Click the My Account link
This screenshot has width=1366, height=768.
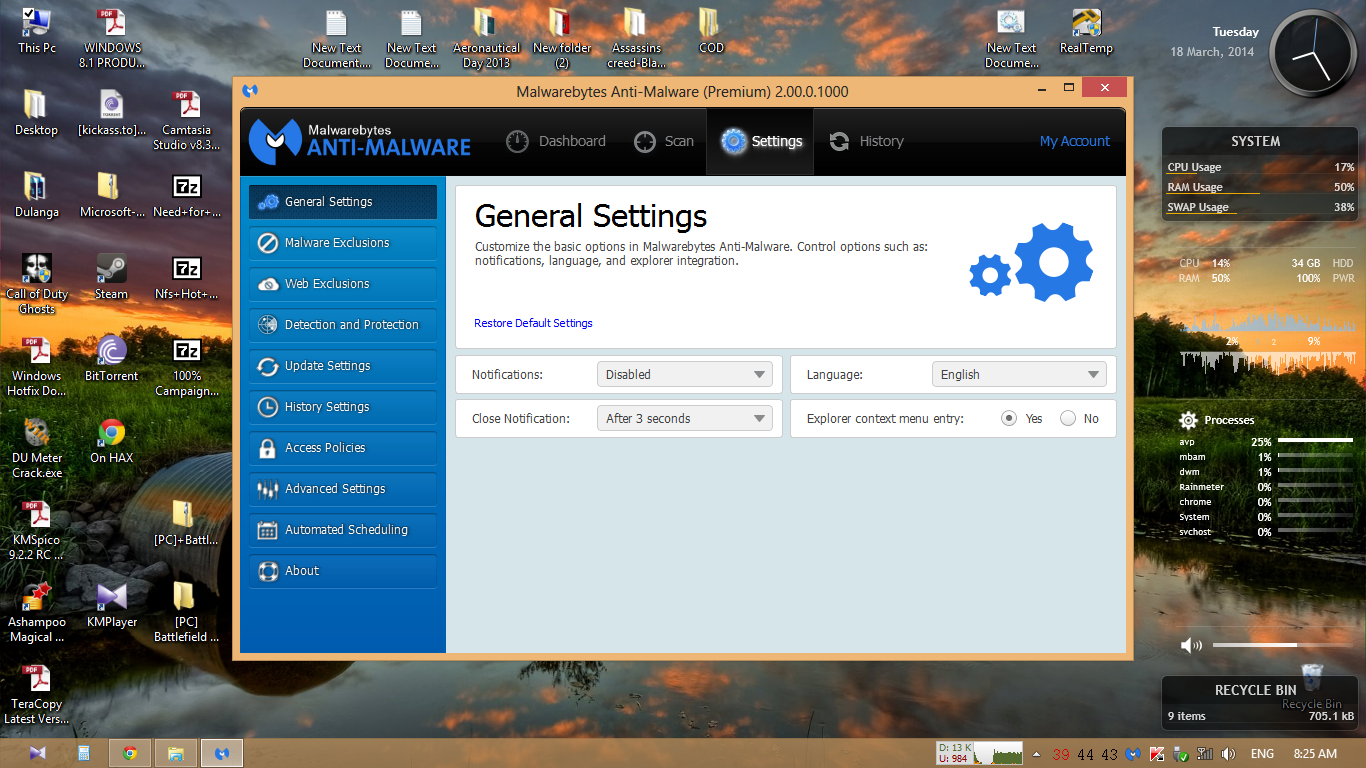pyautogui.click(x=1075, y=141)
